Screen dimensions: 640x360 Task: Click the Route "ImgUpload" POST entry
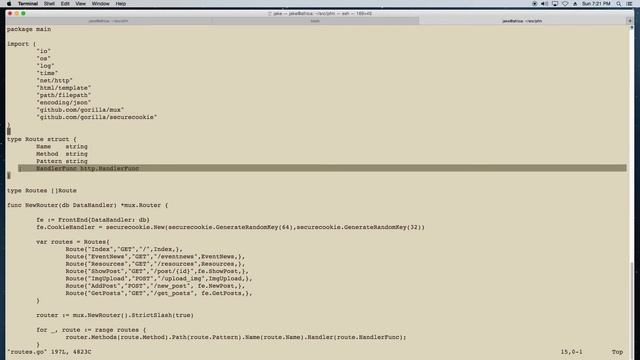pos(159,279)
